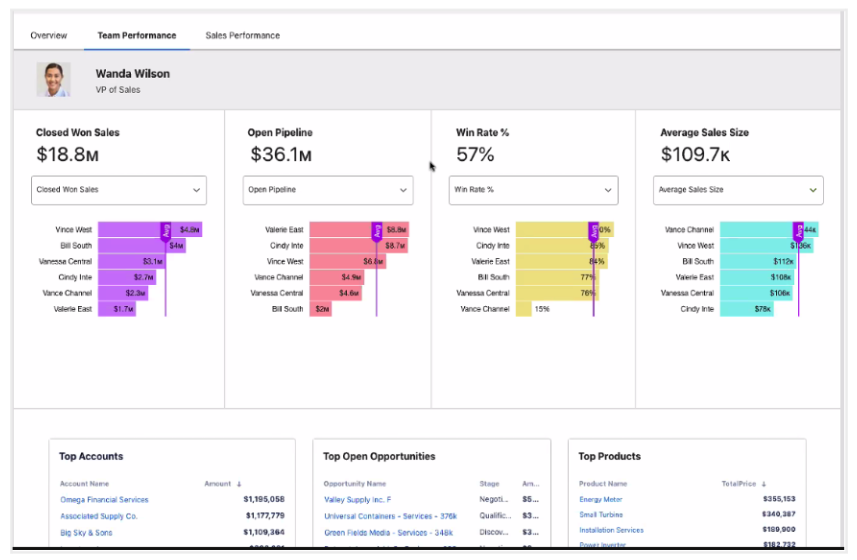Open Big Sky & Sons account
Viewport: 857px width, 560px height.
click(x=86, y=533)
